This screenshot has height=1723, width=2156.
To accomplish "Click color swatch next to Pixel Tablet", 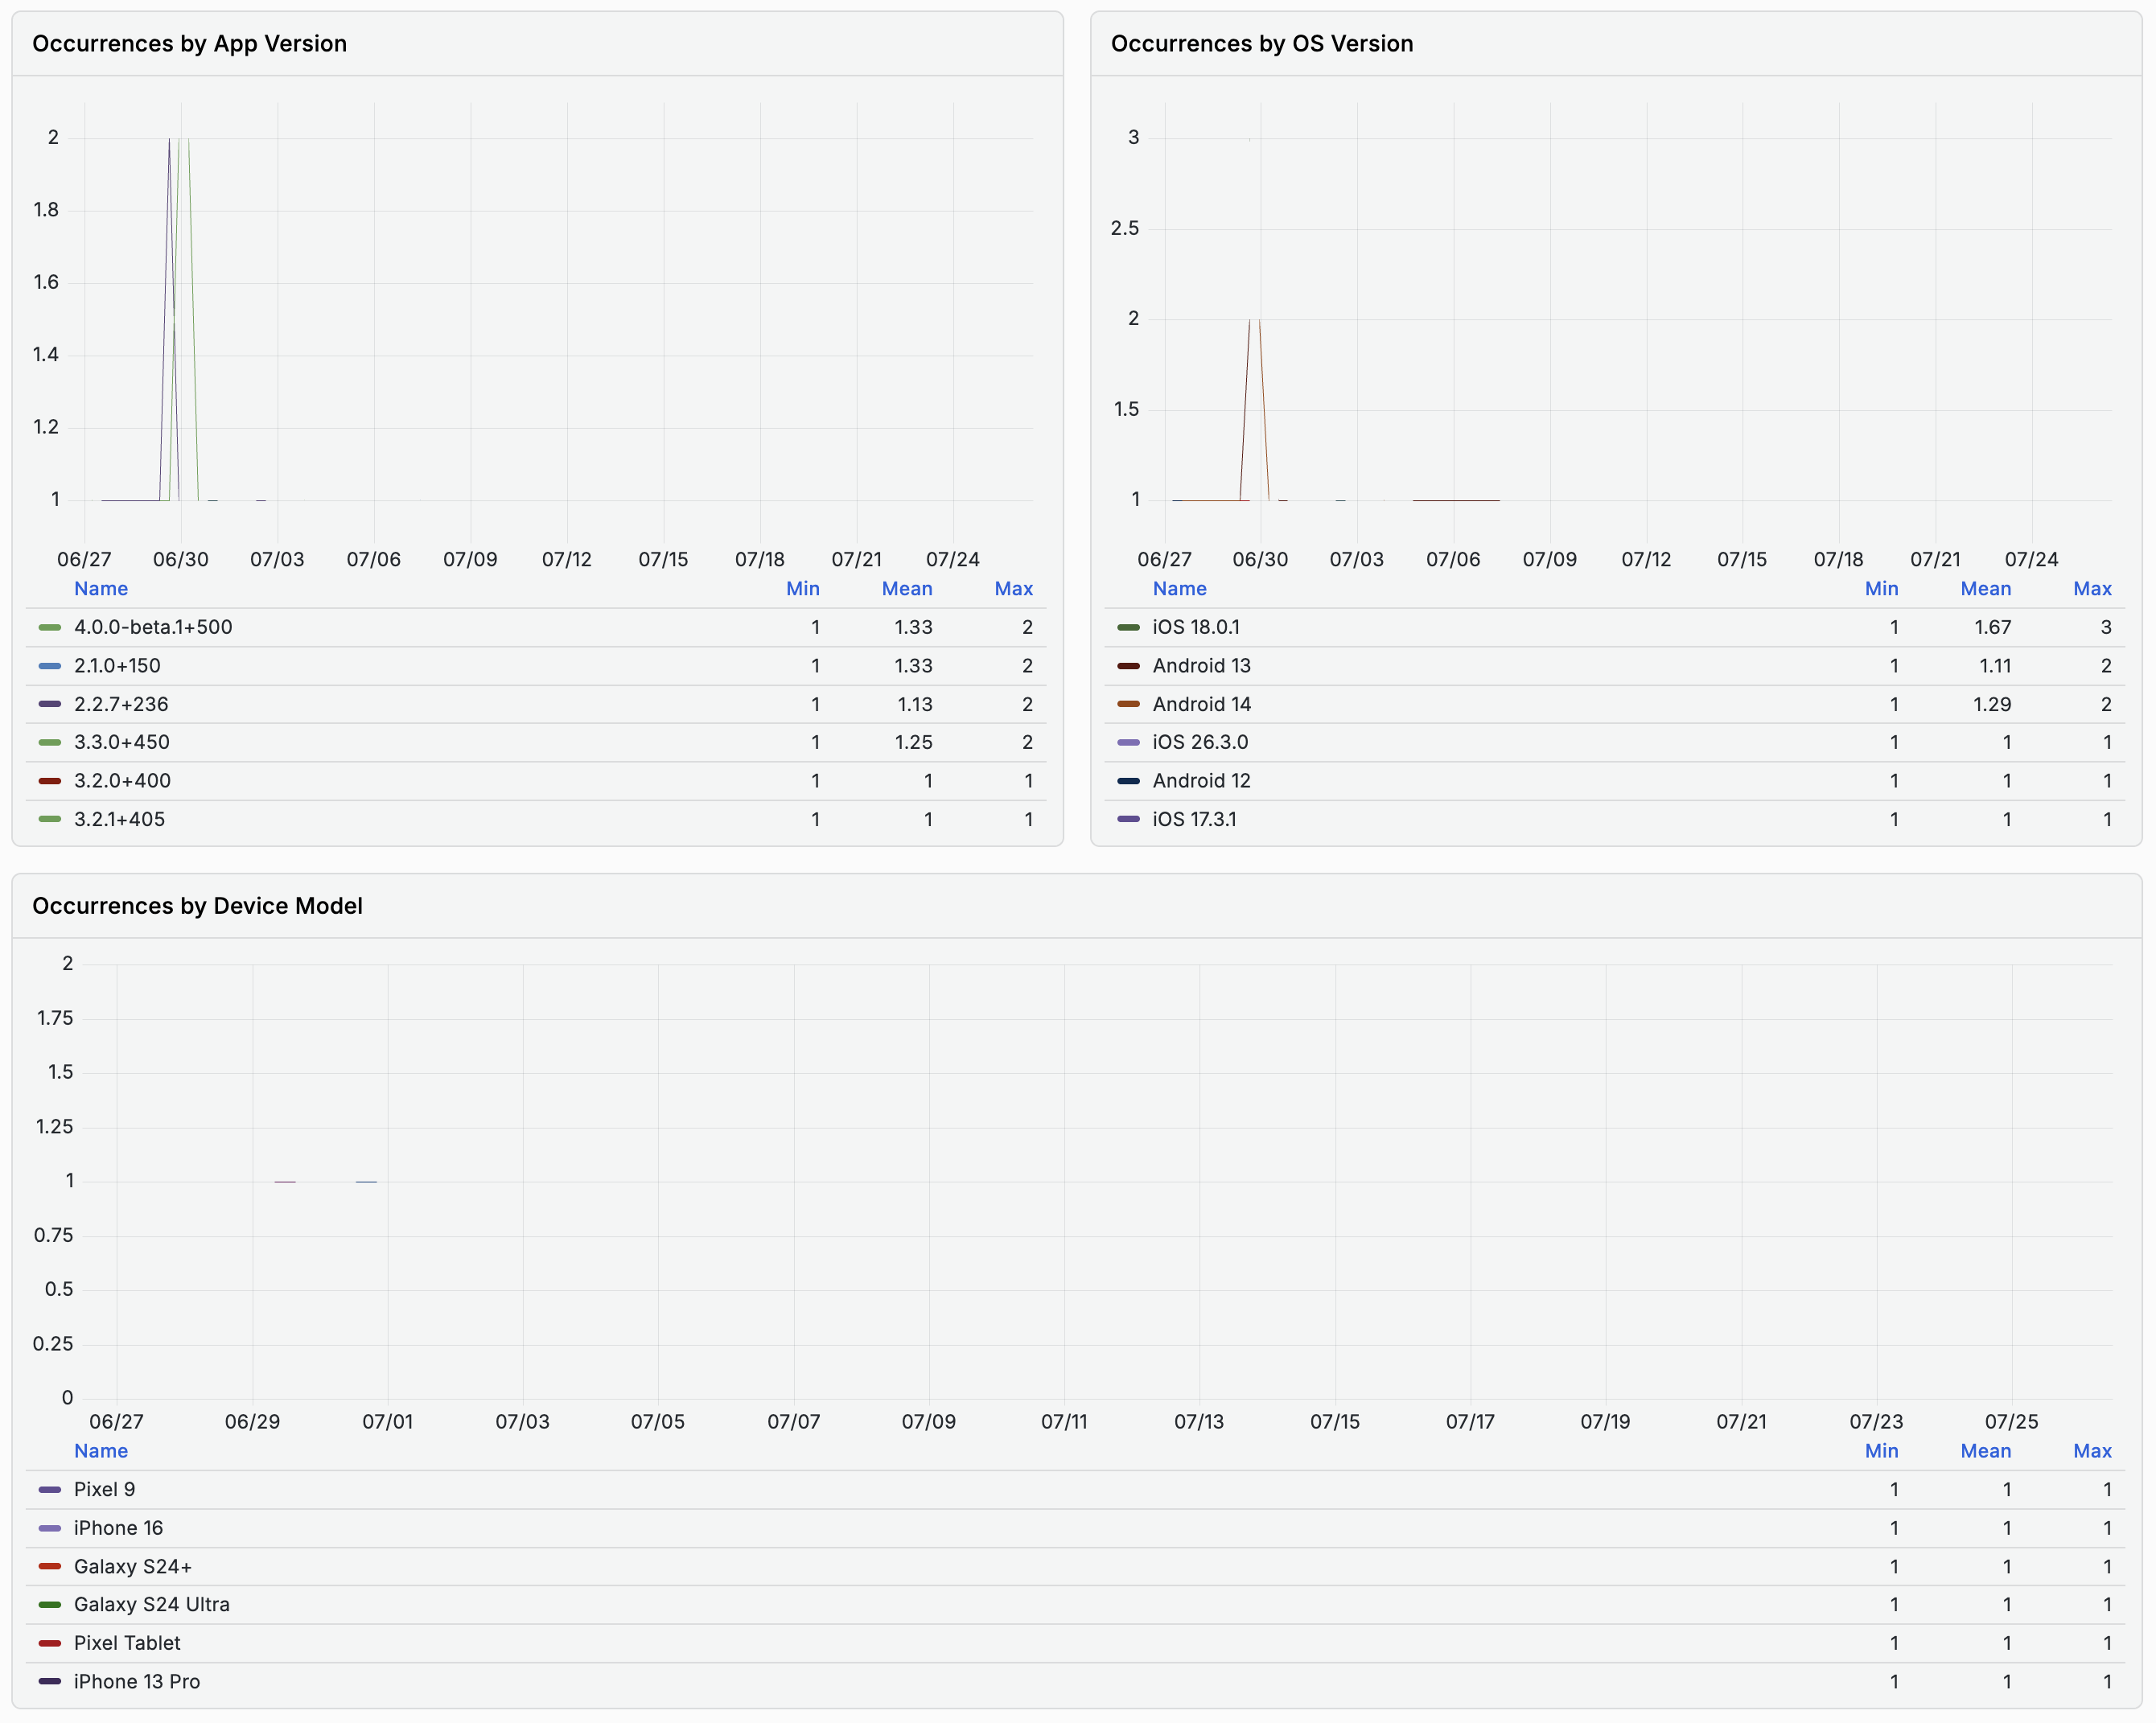I will (x=50, y=1643).
